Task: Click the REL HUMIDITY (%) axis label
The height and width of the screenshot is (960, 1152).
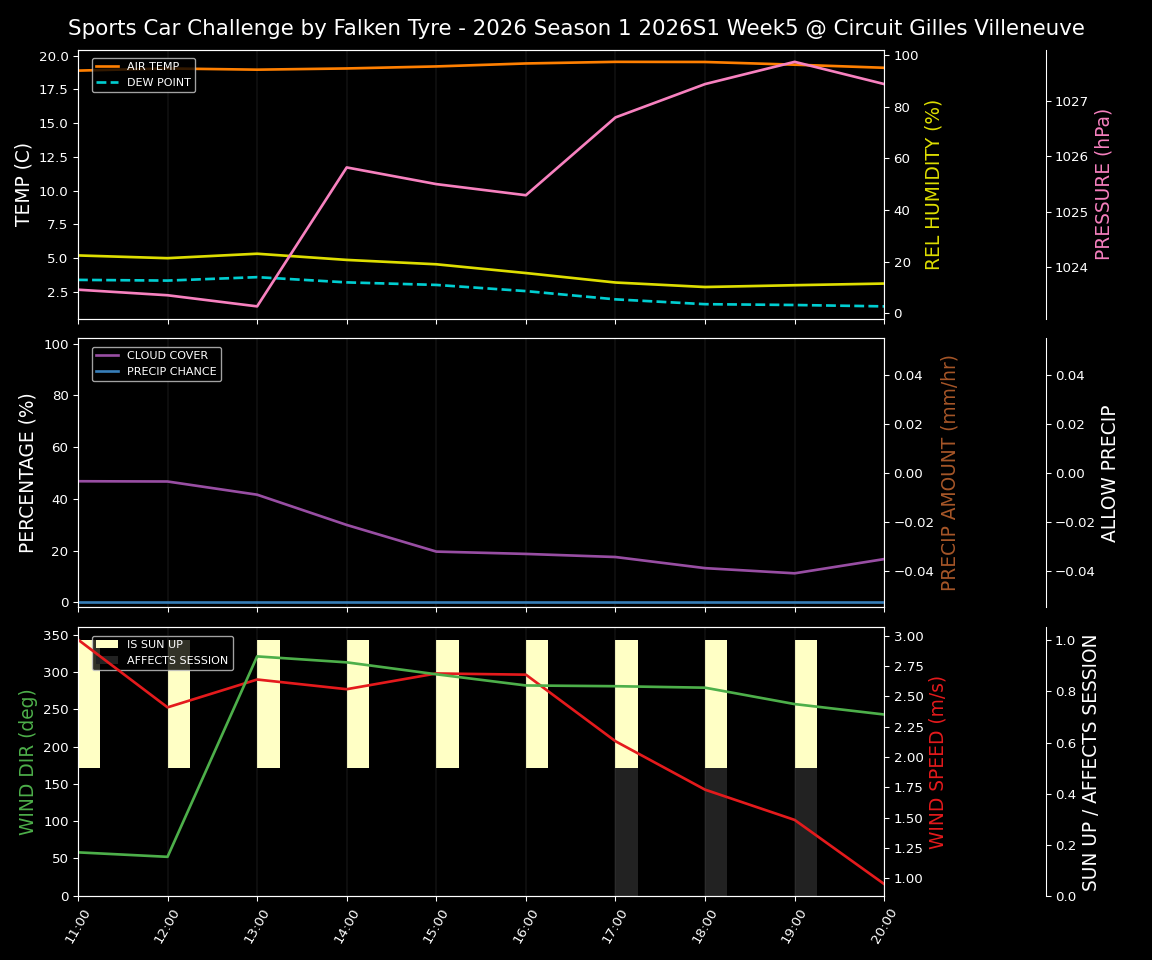Action: [932, 185]
